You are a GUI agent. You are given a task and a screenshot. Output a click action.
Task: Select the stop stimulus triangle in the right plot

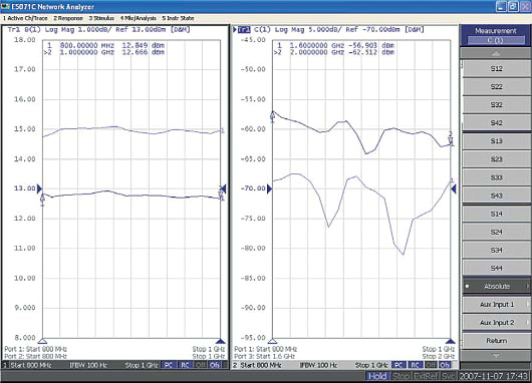pyautogui.click(x=451, y=341)
